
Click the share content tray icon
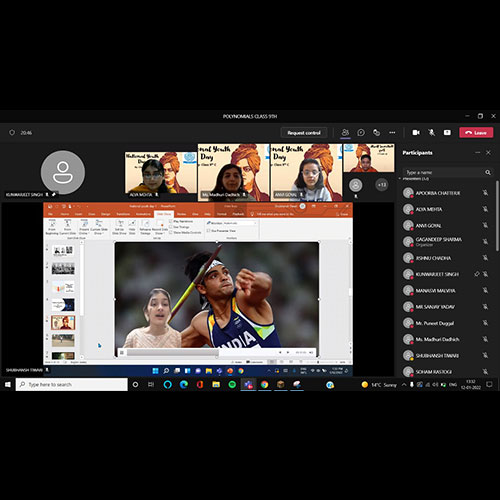tap(447, 133)
